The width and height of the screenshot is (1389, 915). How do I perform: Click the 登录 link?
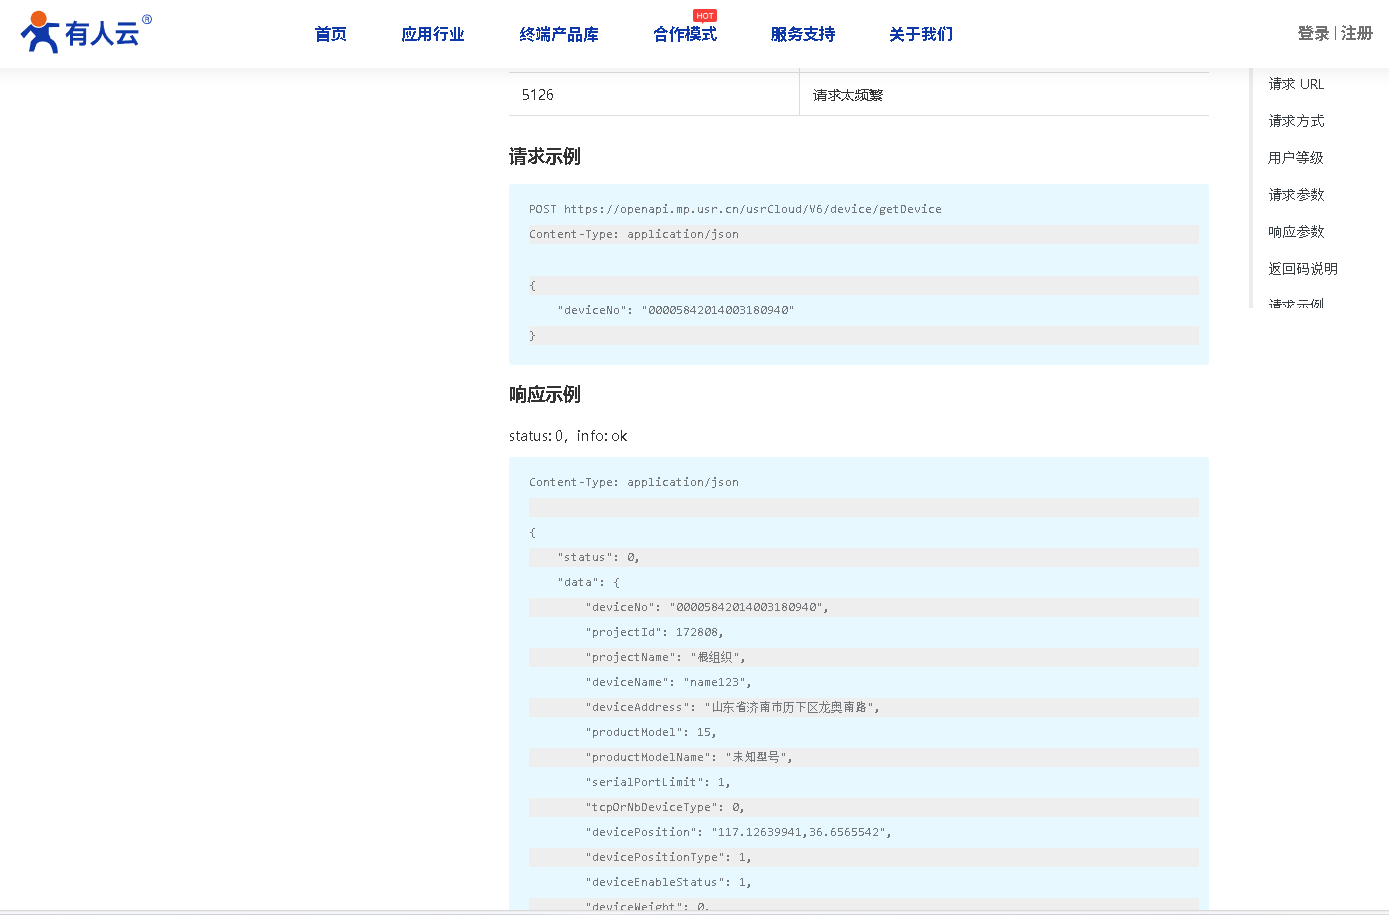[1314, 33]
